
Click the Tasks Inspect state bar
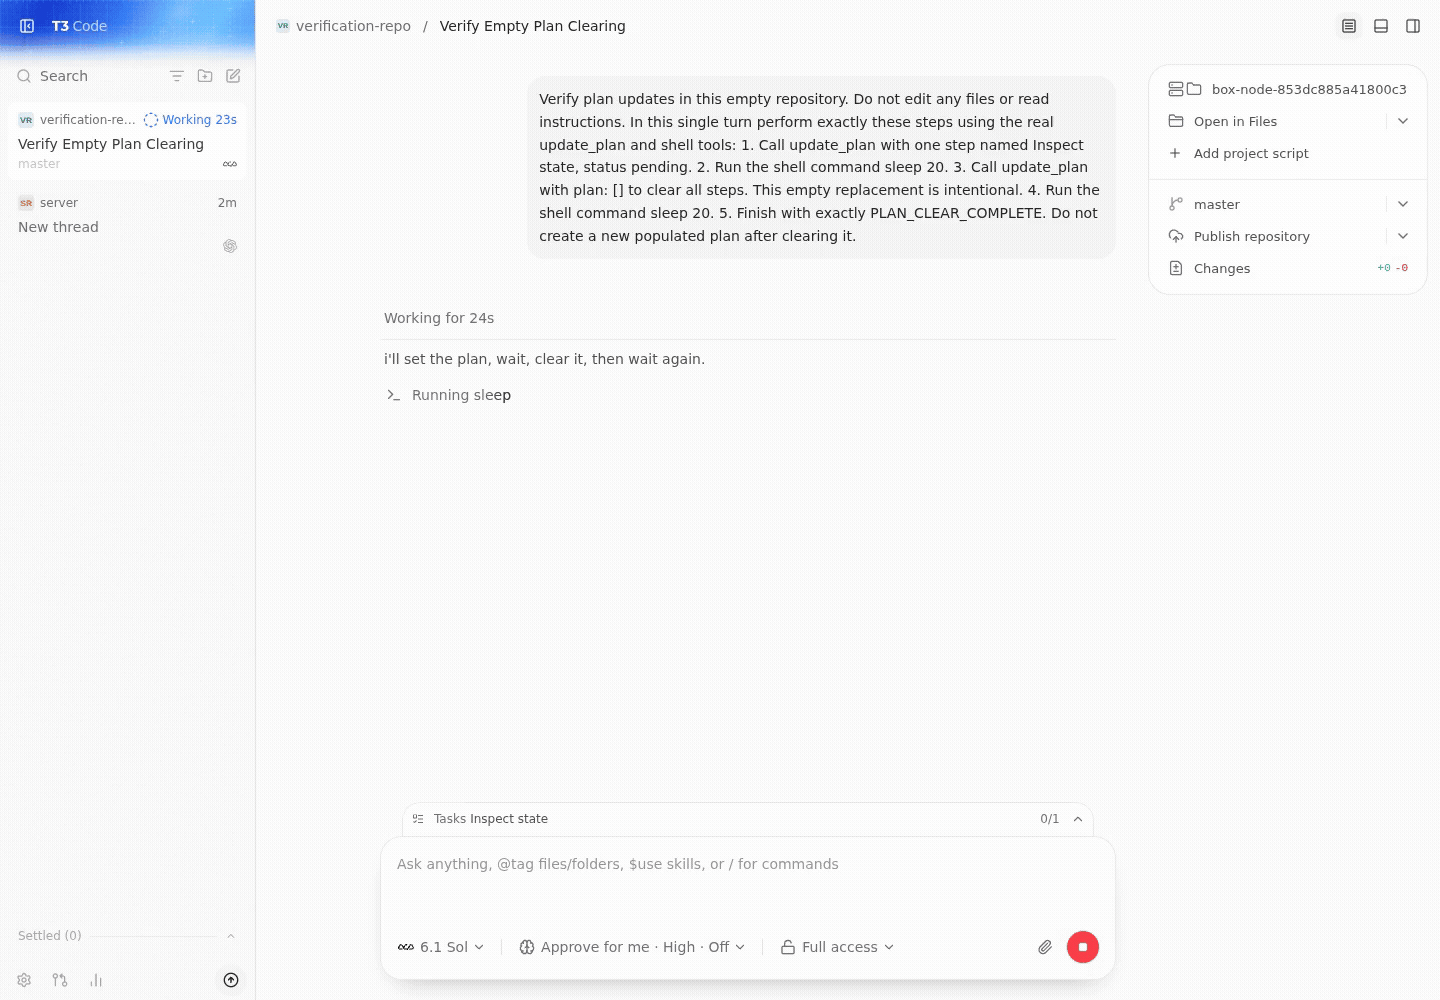pyautogui.click(x=747, y=819)
